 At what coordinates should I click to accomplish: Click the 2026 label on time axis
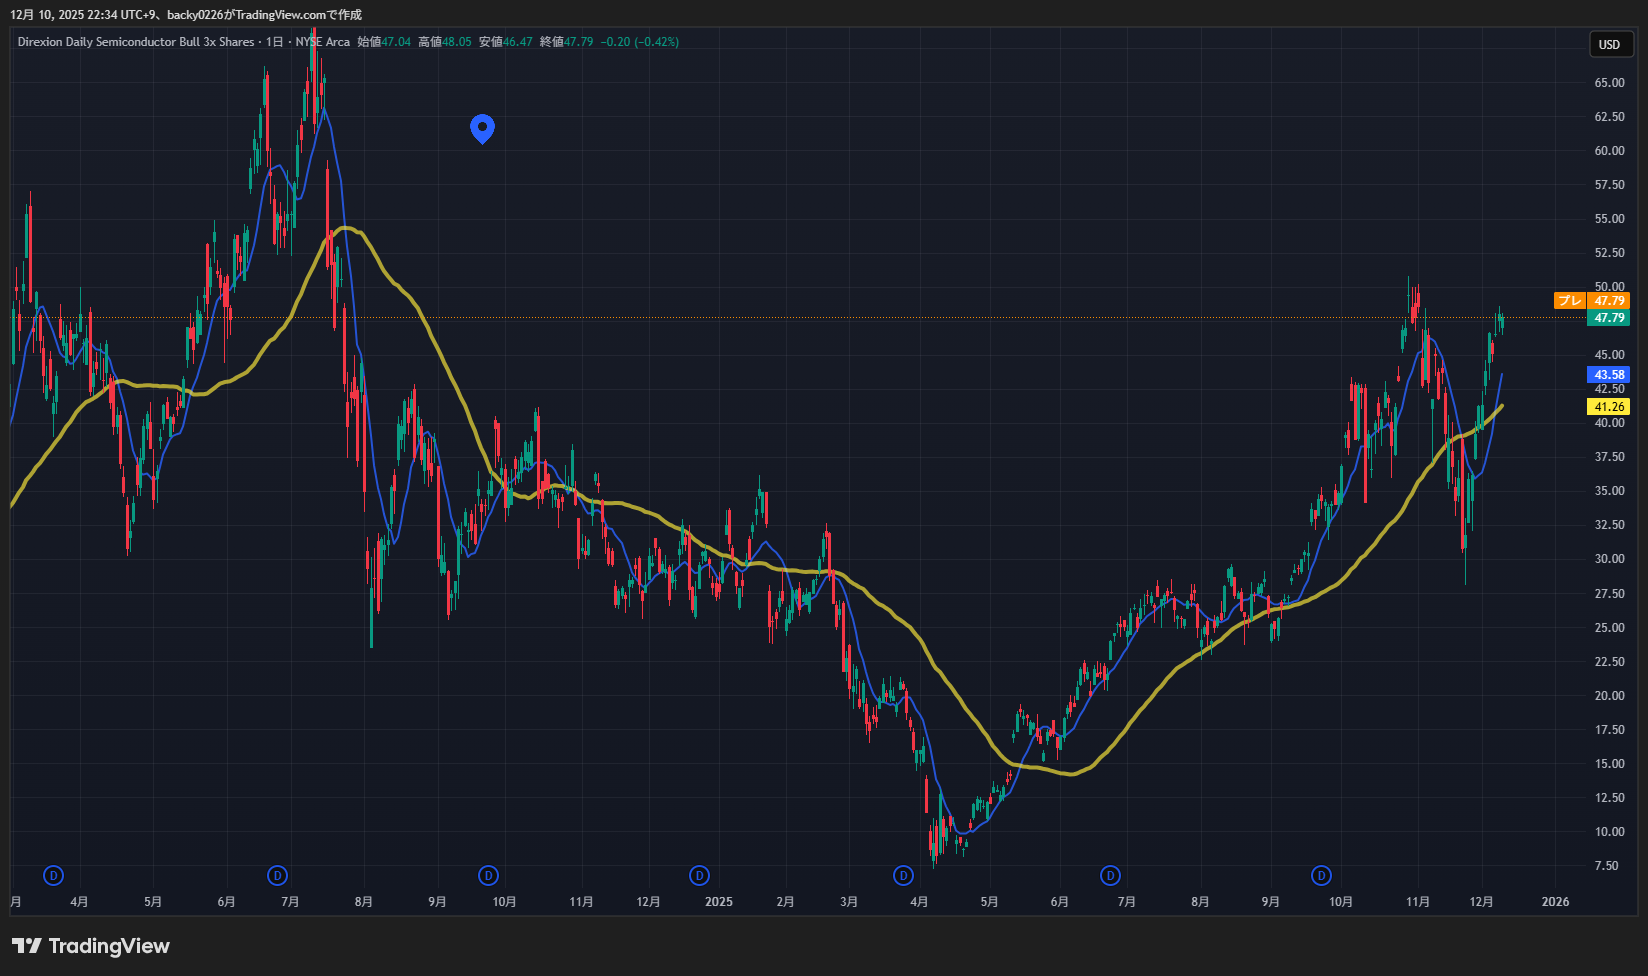[1555, 902]
